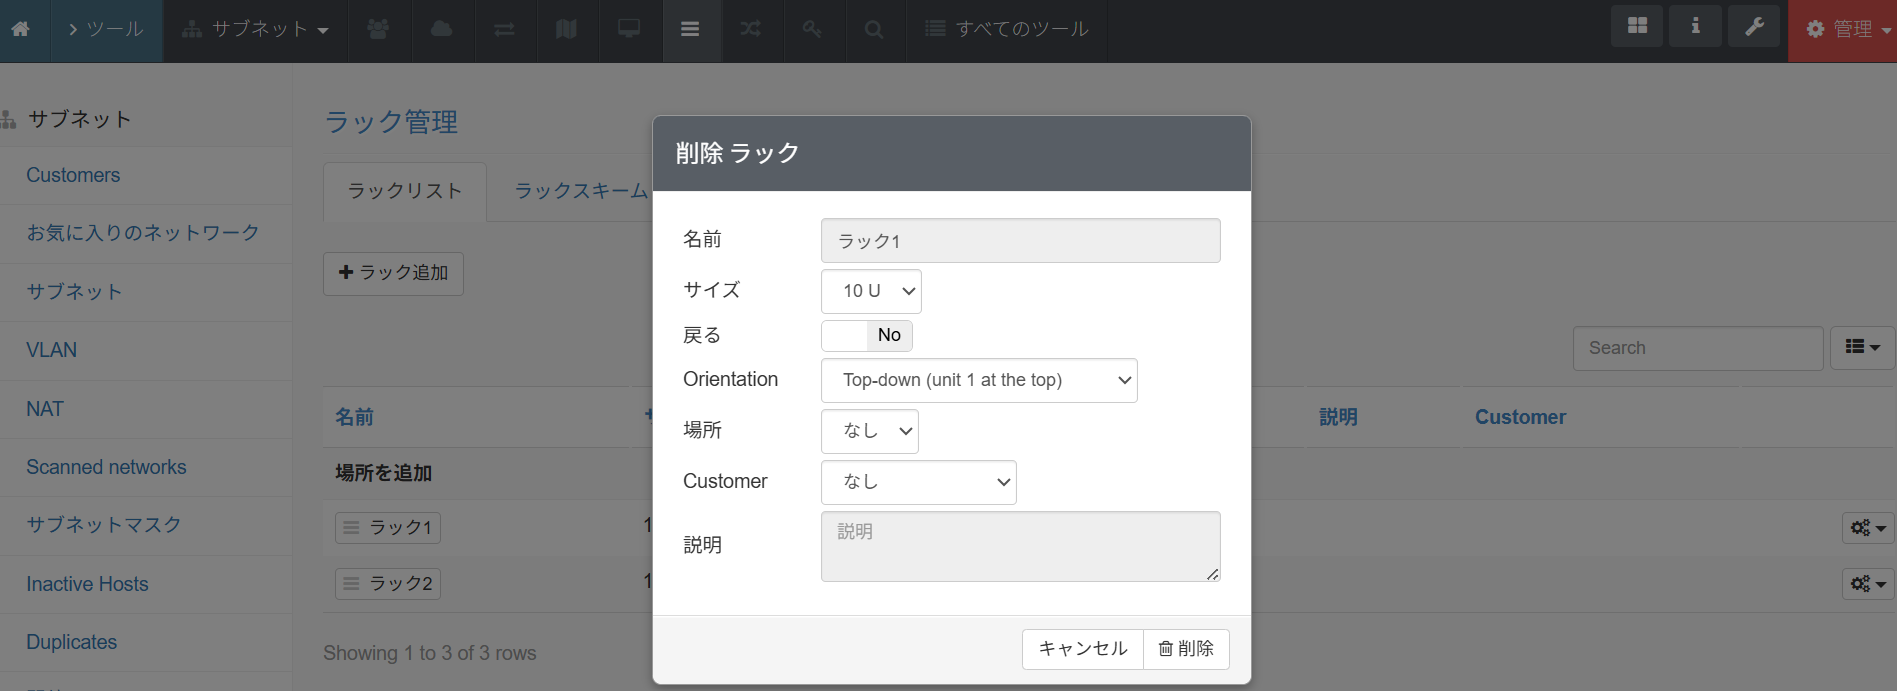This screenshot has width=1897, height=691.
Task: Open the ツール breadcrumb menu
Action: 105,29
